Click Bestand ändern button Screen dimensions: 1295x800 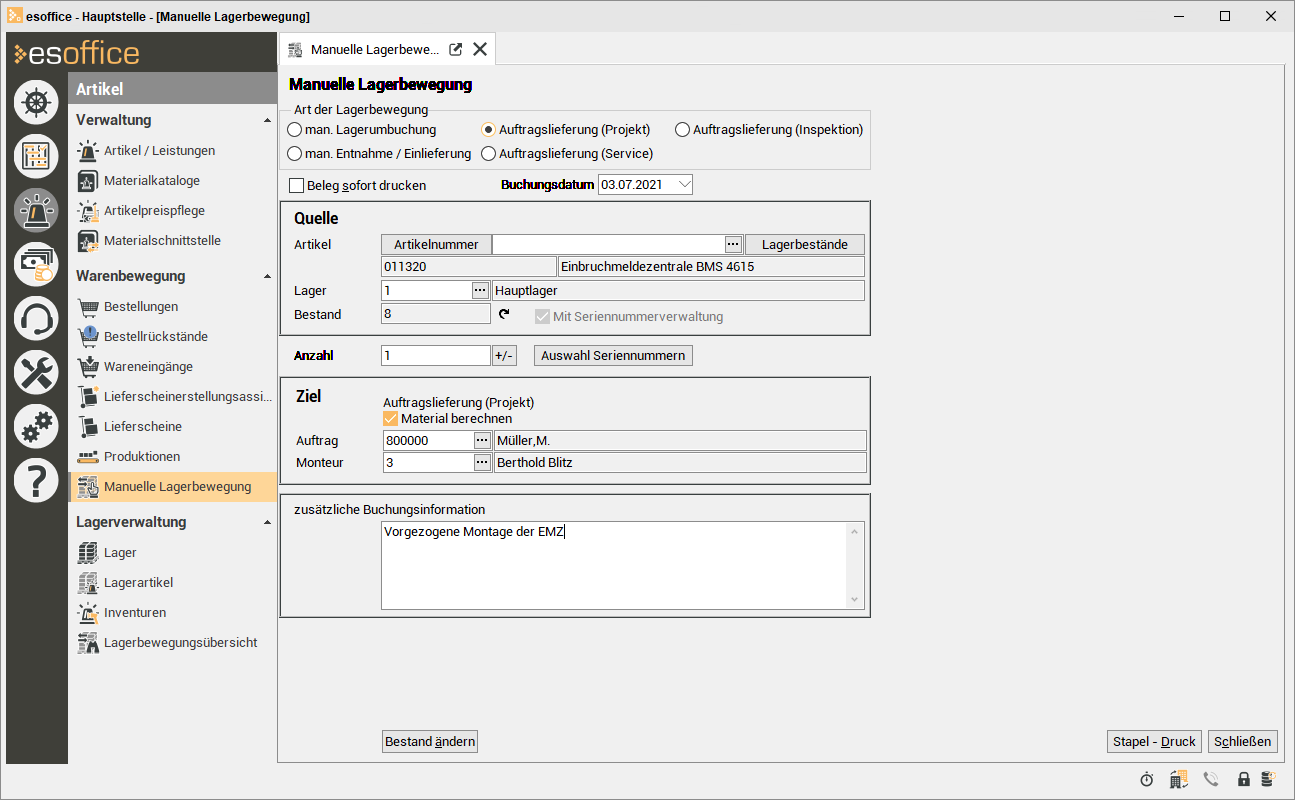[x=431, y=742]
